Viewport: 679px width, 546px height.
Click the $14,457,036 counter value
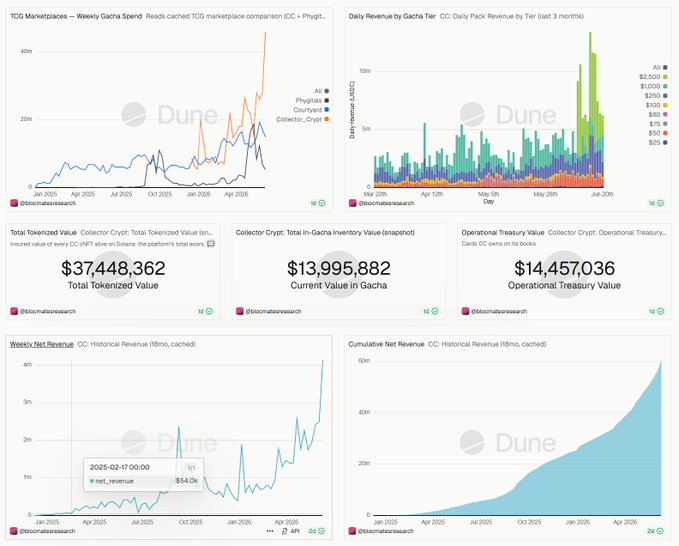click(564, 268)
